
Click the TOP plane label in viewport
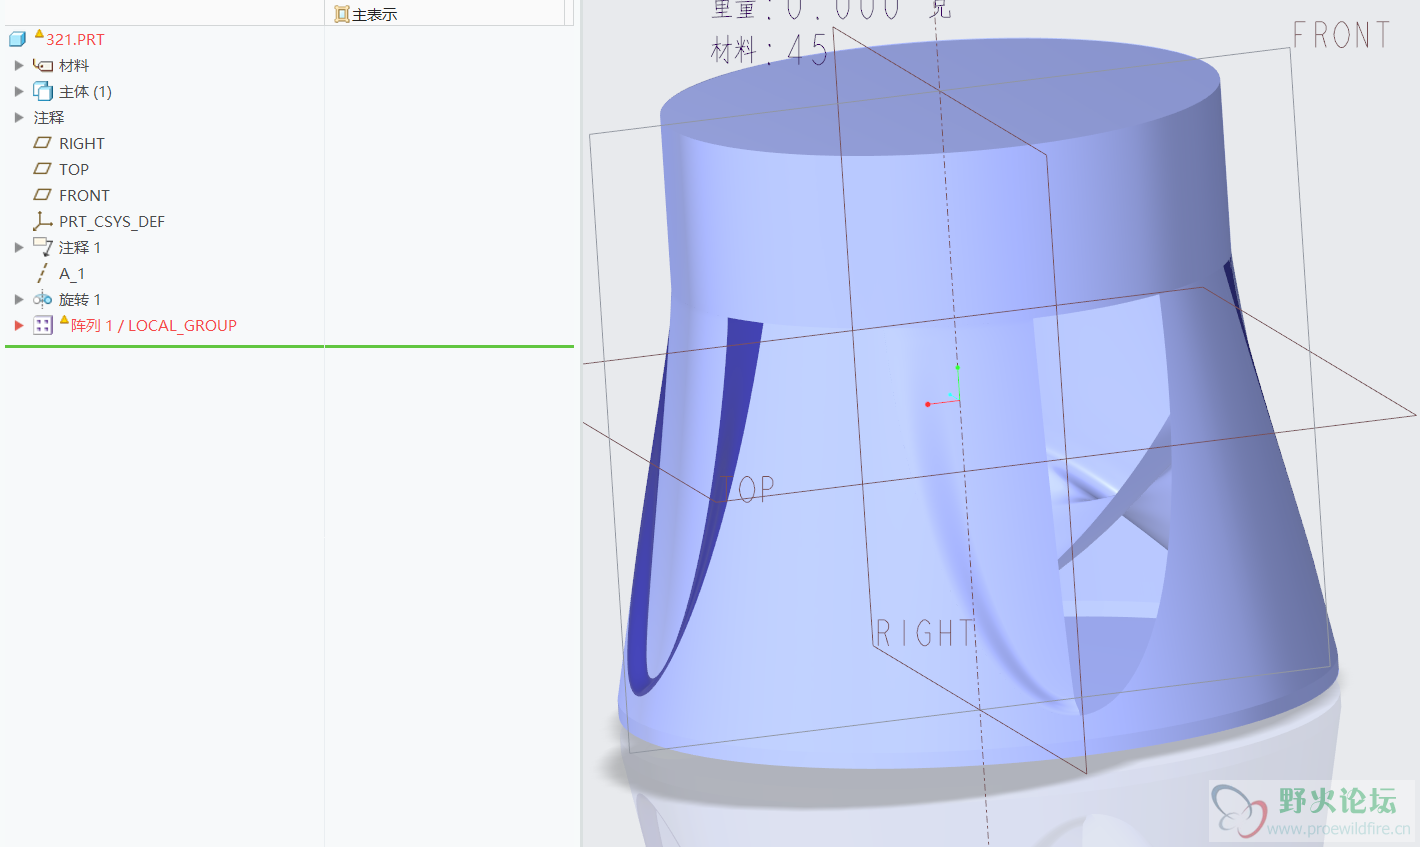[746, 488]
